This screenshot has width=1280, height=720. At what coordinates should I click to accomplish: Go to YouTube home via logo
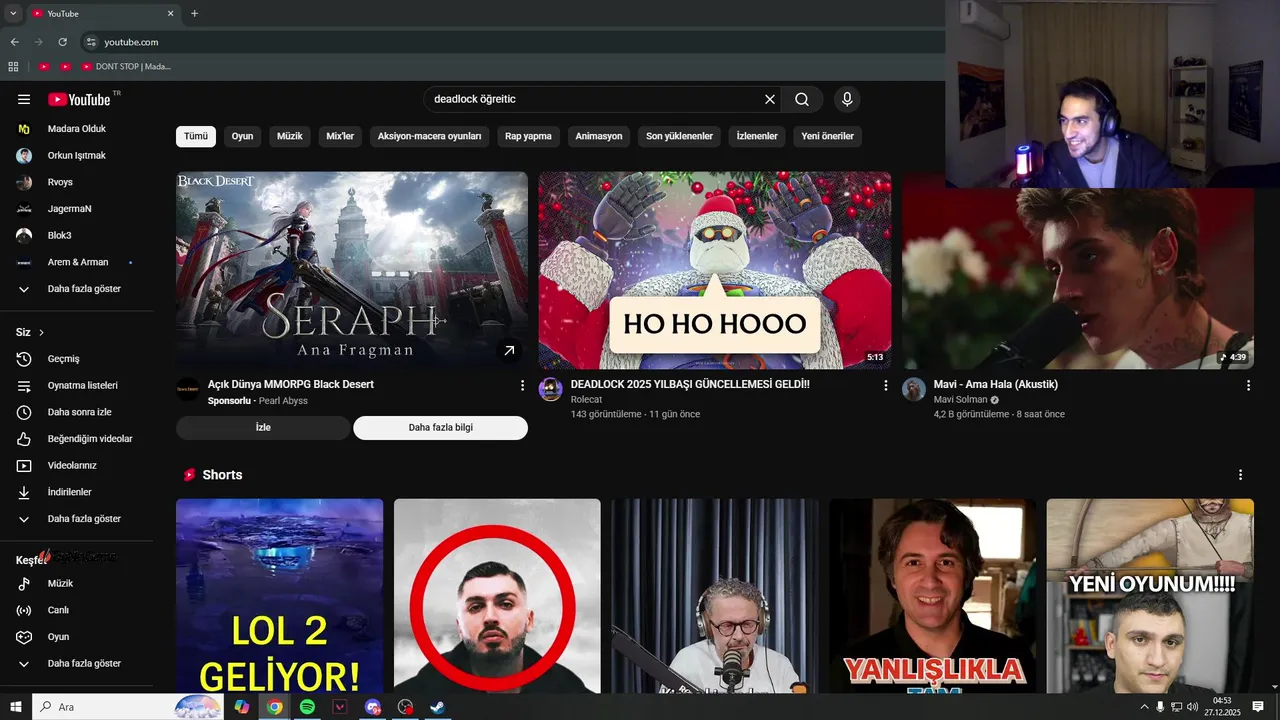[79, 99]
